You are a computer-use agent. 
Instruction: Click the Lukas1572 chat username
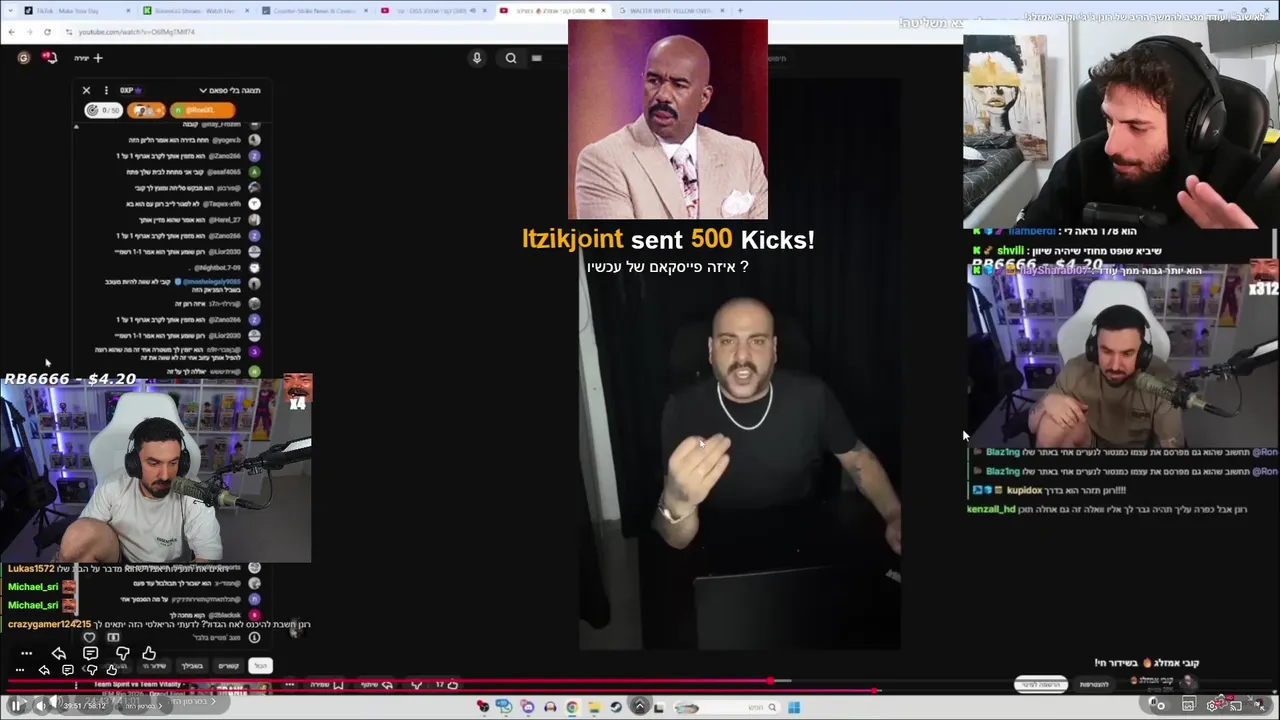[x=32, y=569]
